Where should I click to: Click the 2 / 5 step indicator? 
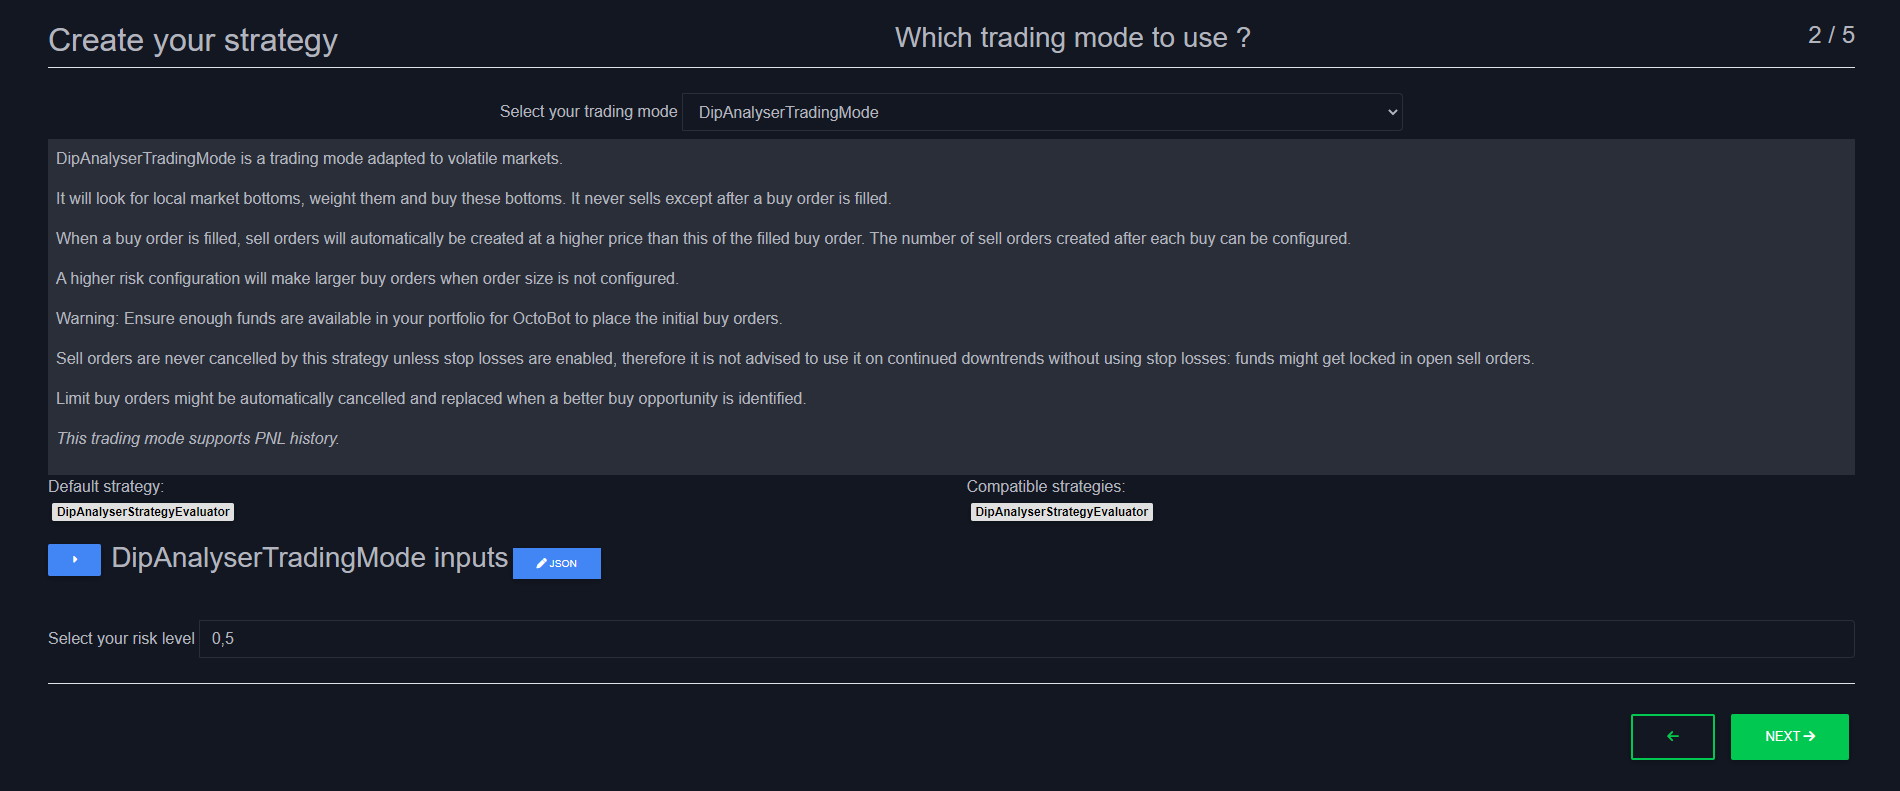click(1831, 35)
